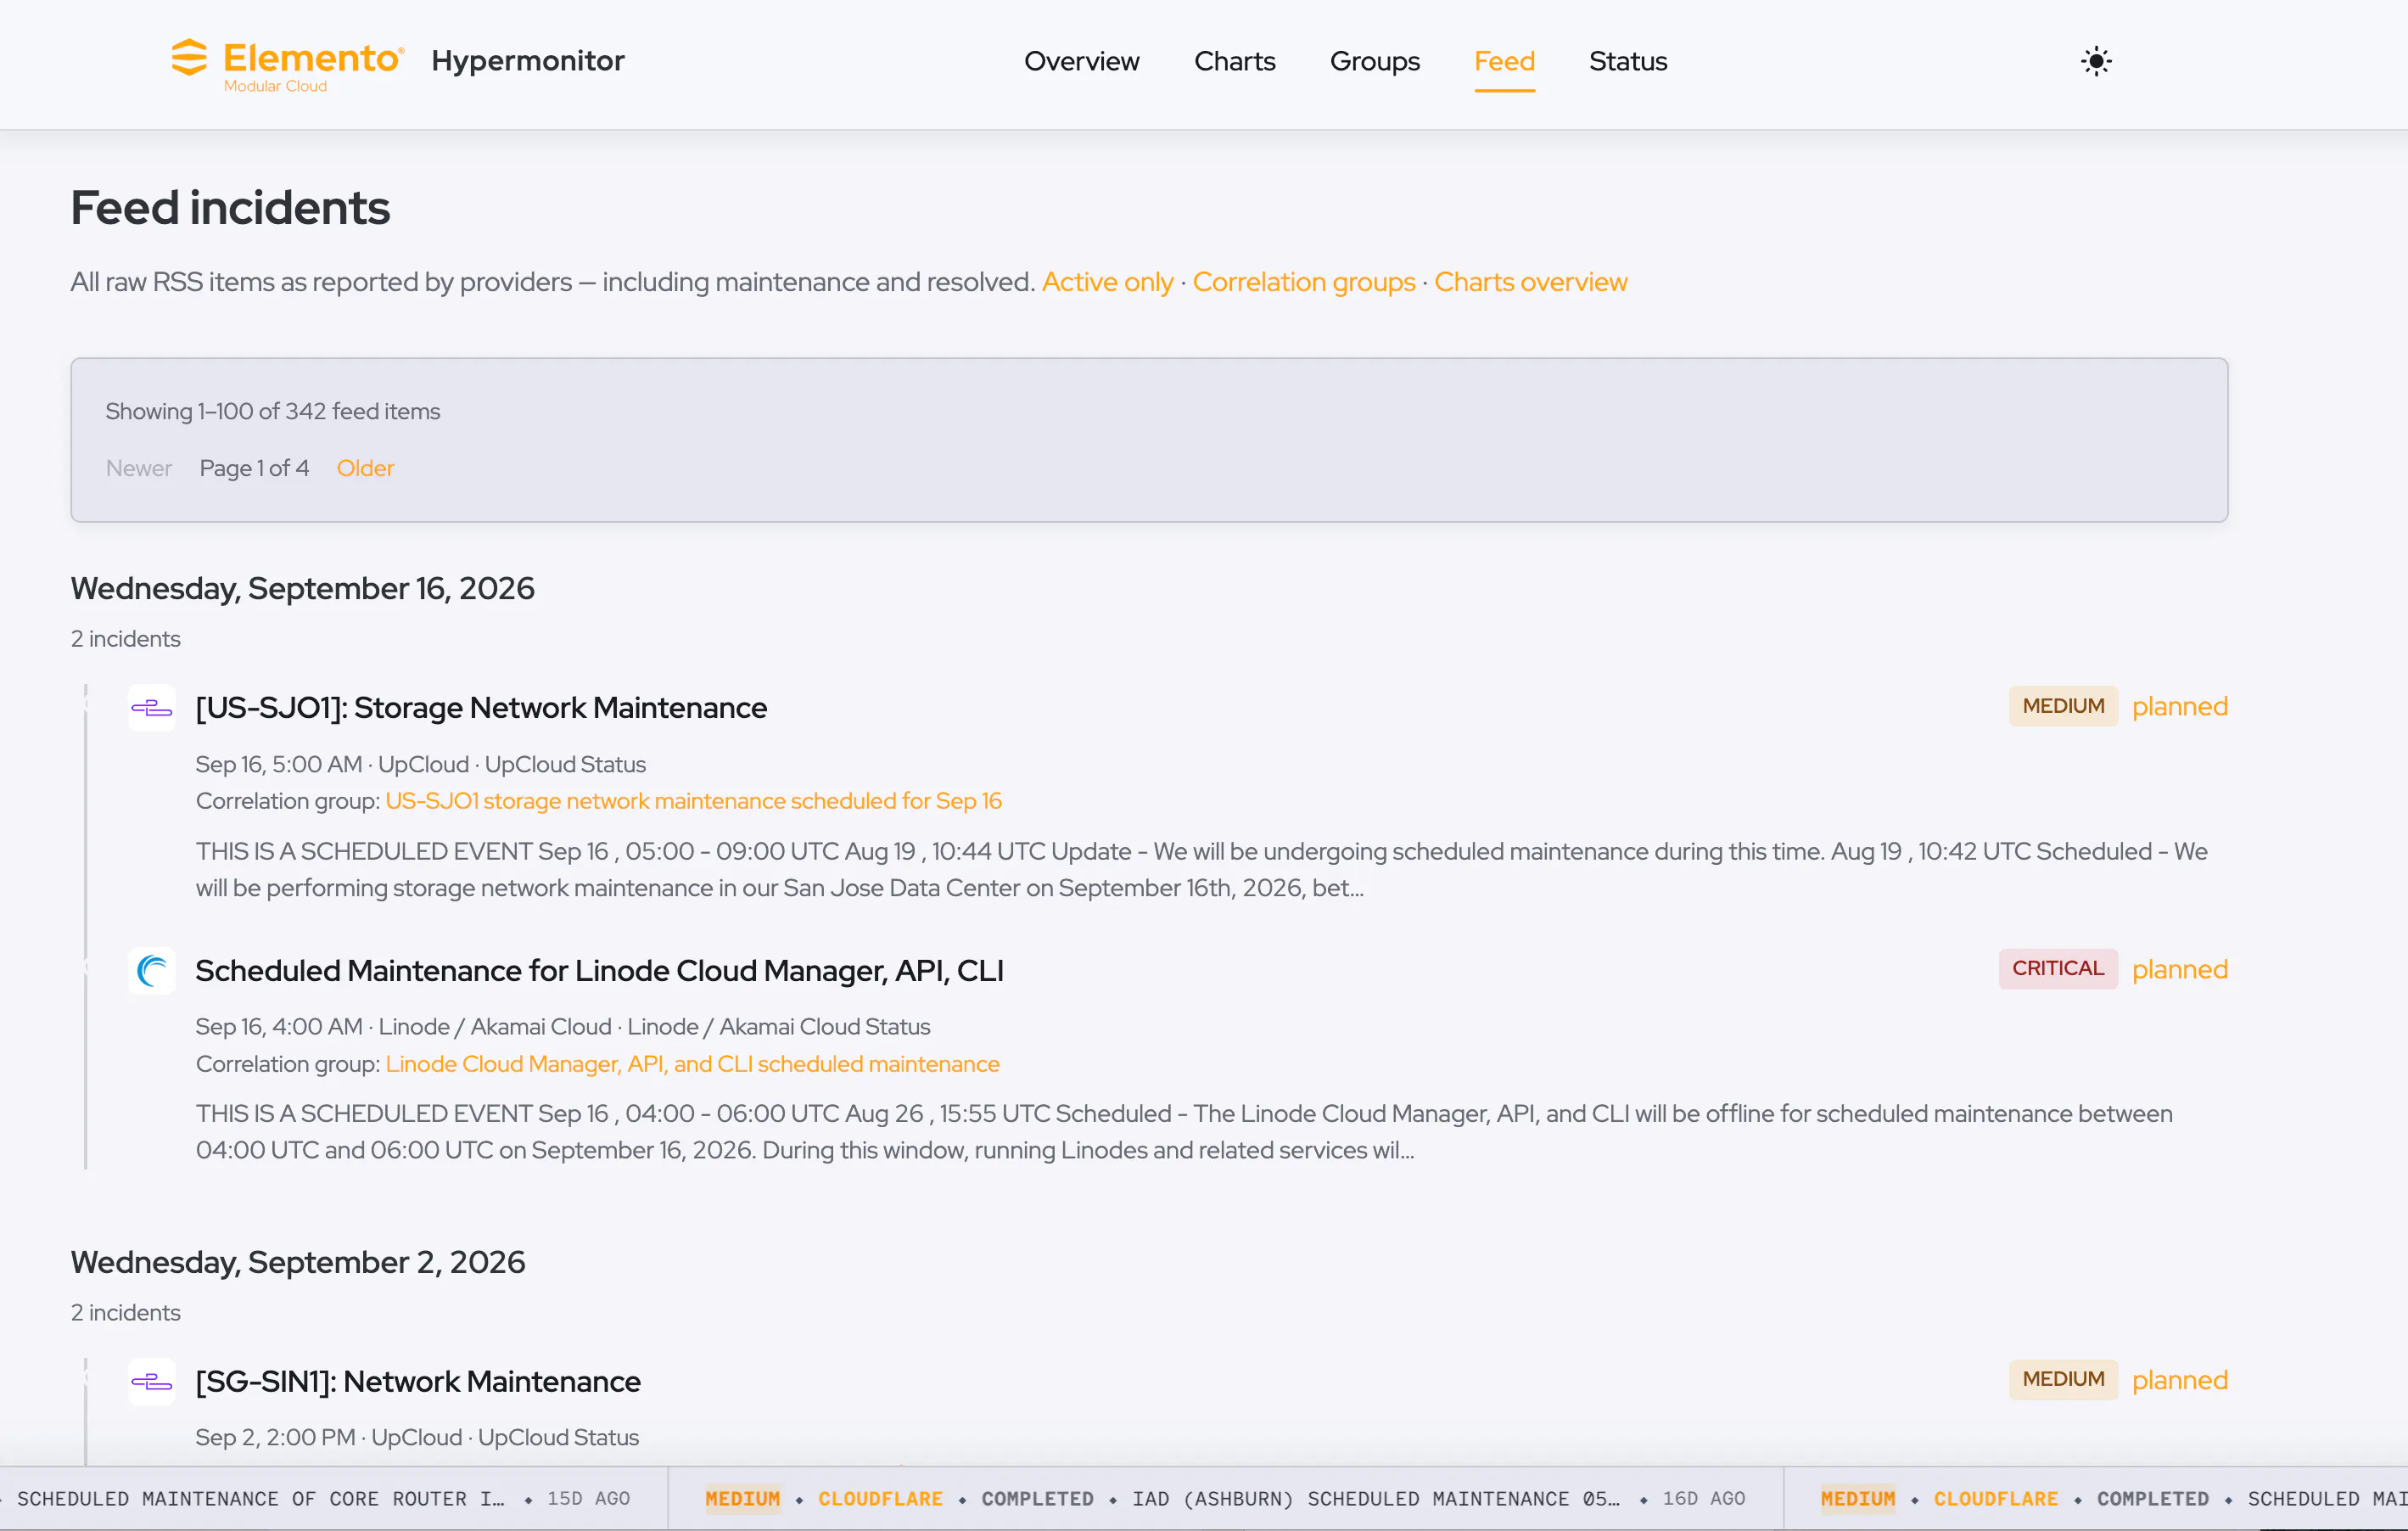Click Sep 16, 5:00 AM UpCloud metadata line
This screenshot has width=2408, height=1531.
tap(420, 764)
